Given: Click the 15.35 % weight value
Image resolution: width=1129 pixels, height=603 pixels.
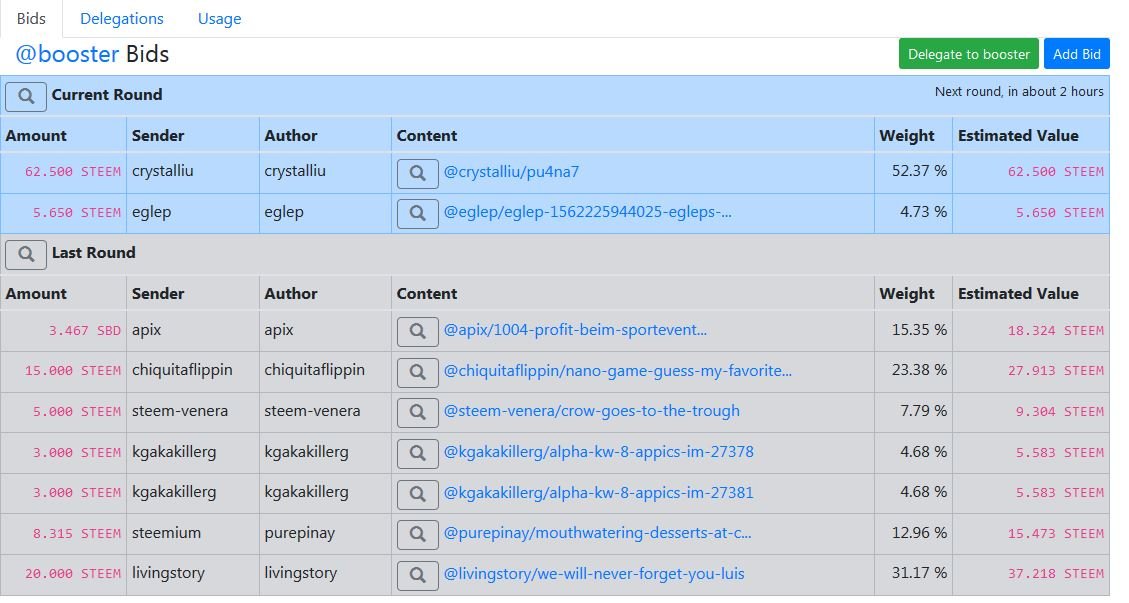Looking at the screenshot, I should [919, 329].
